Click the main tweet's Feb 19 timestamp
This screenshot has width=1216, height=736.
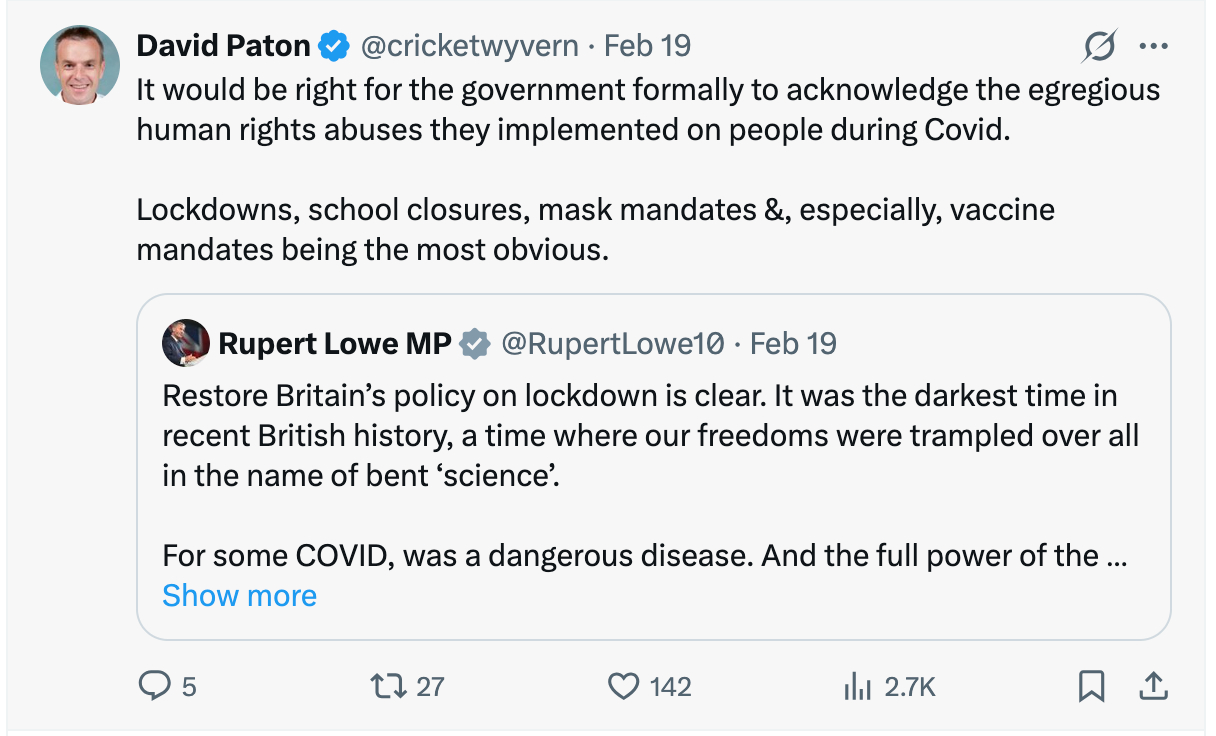(648, 46)
